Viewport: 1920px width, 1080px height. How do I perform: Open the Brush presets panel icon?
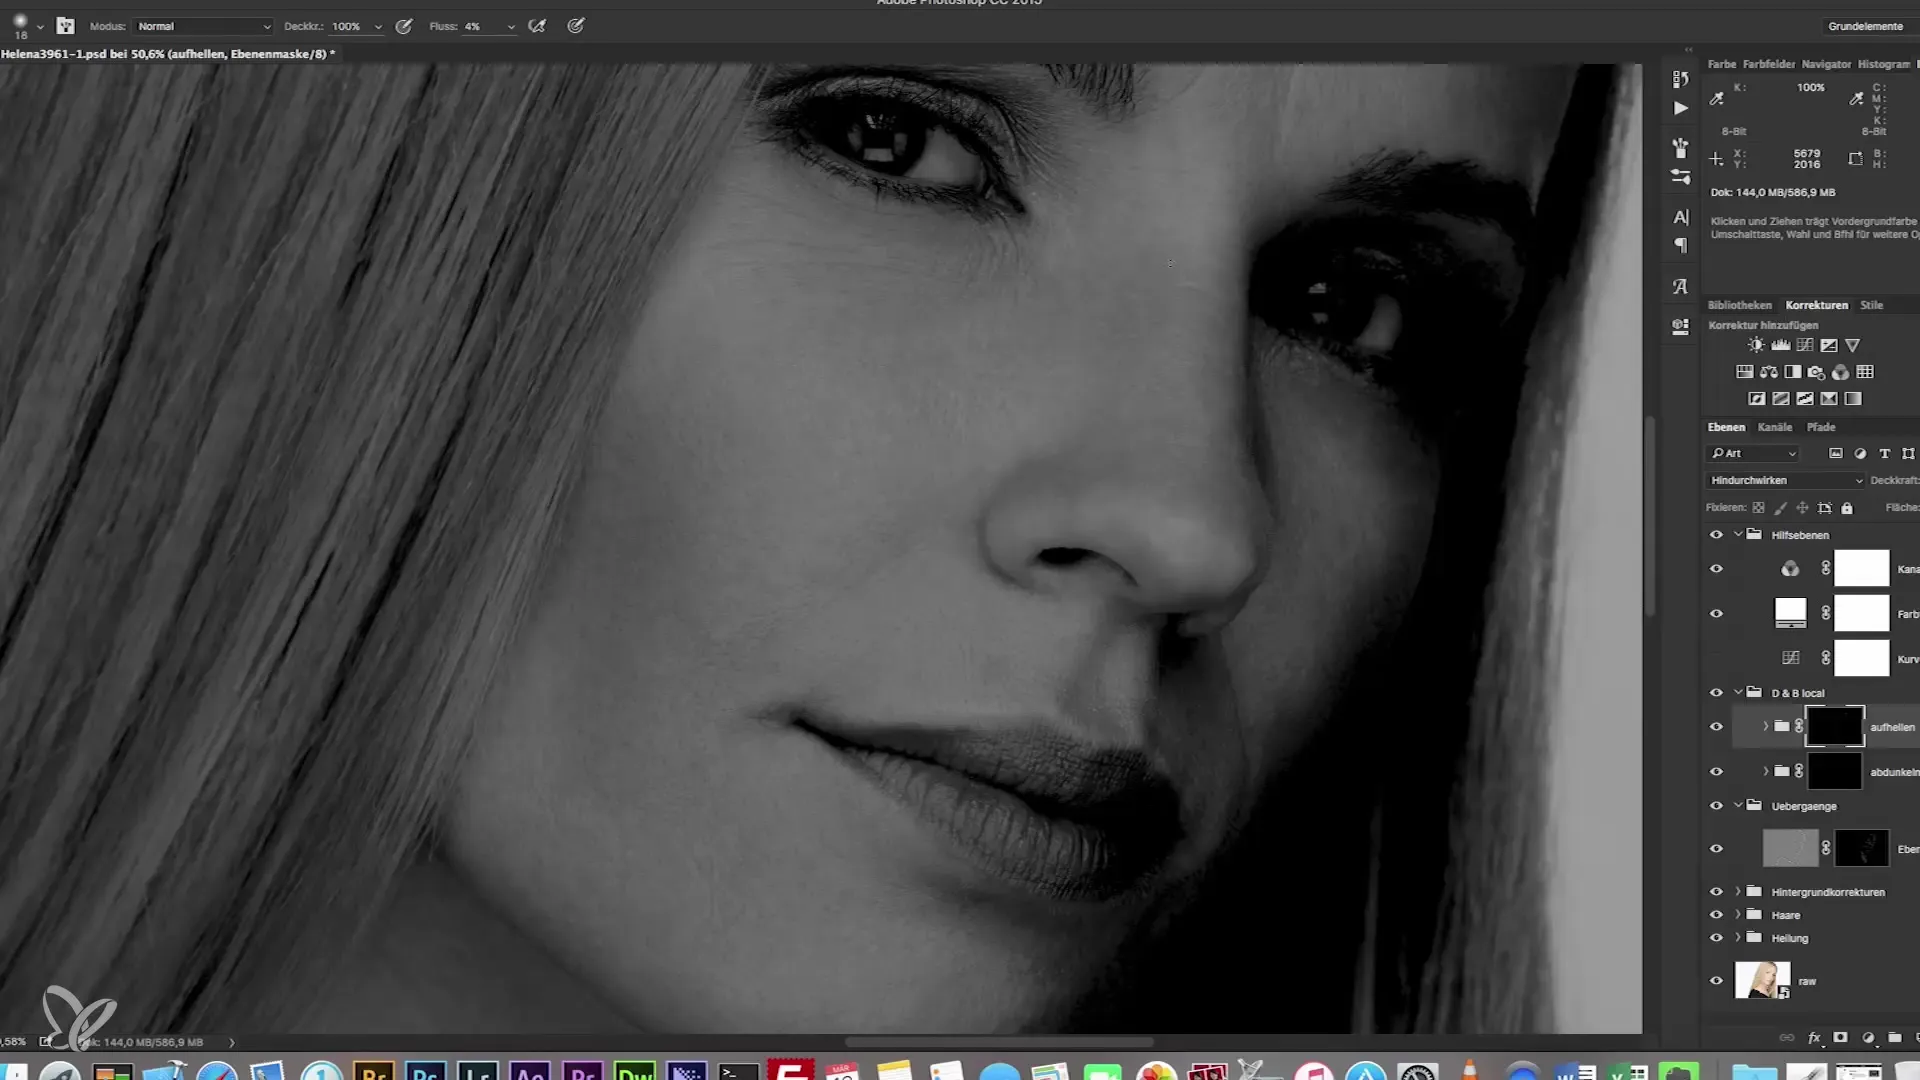pyautogui.click(x=1681, y=148)
